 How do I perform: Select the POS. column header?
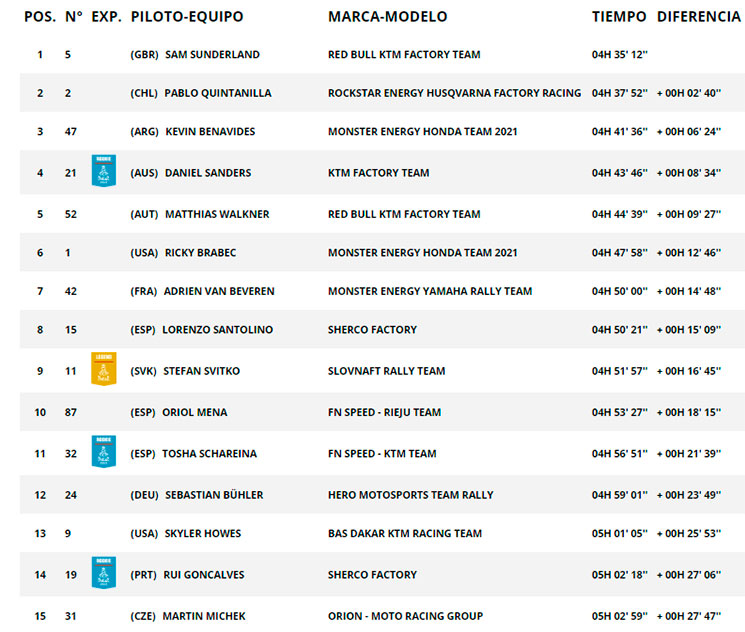[40, 17]
